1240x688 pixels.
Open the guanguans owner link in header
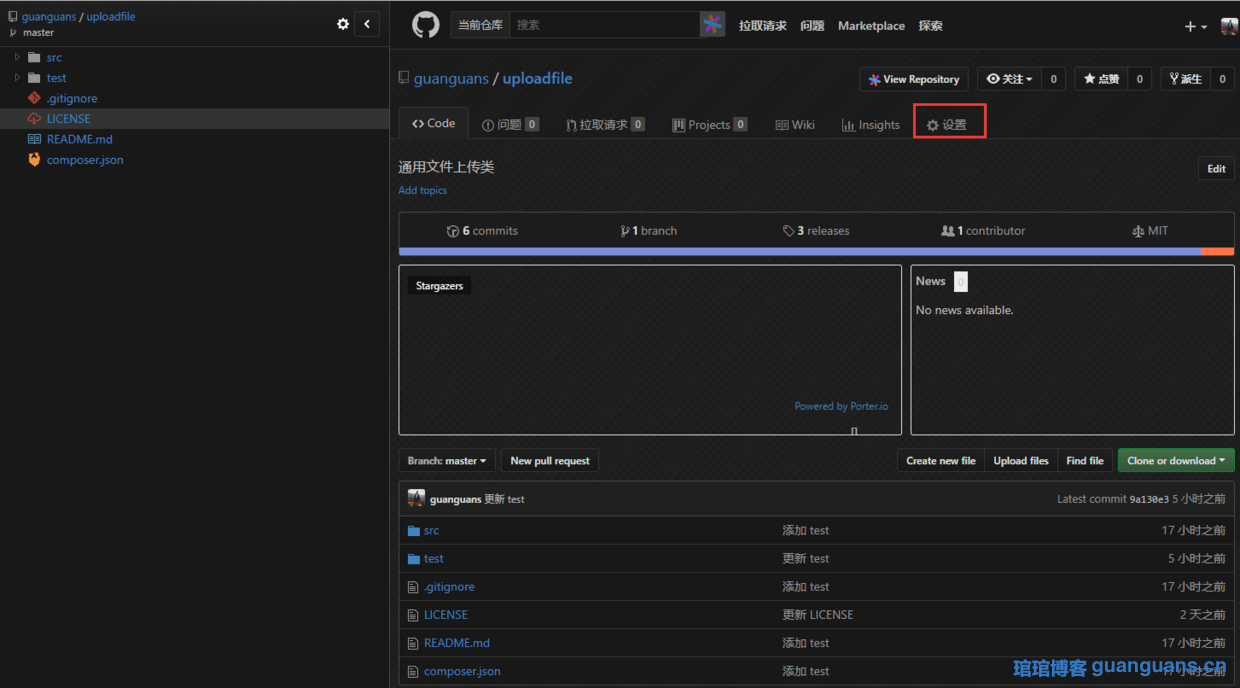pyautogui.click(x=451, y=78)
